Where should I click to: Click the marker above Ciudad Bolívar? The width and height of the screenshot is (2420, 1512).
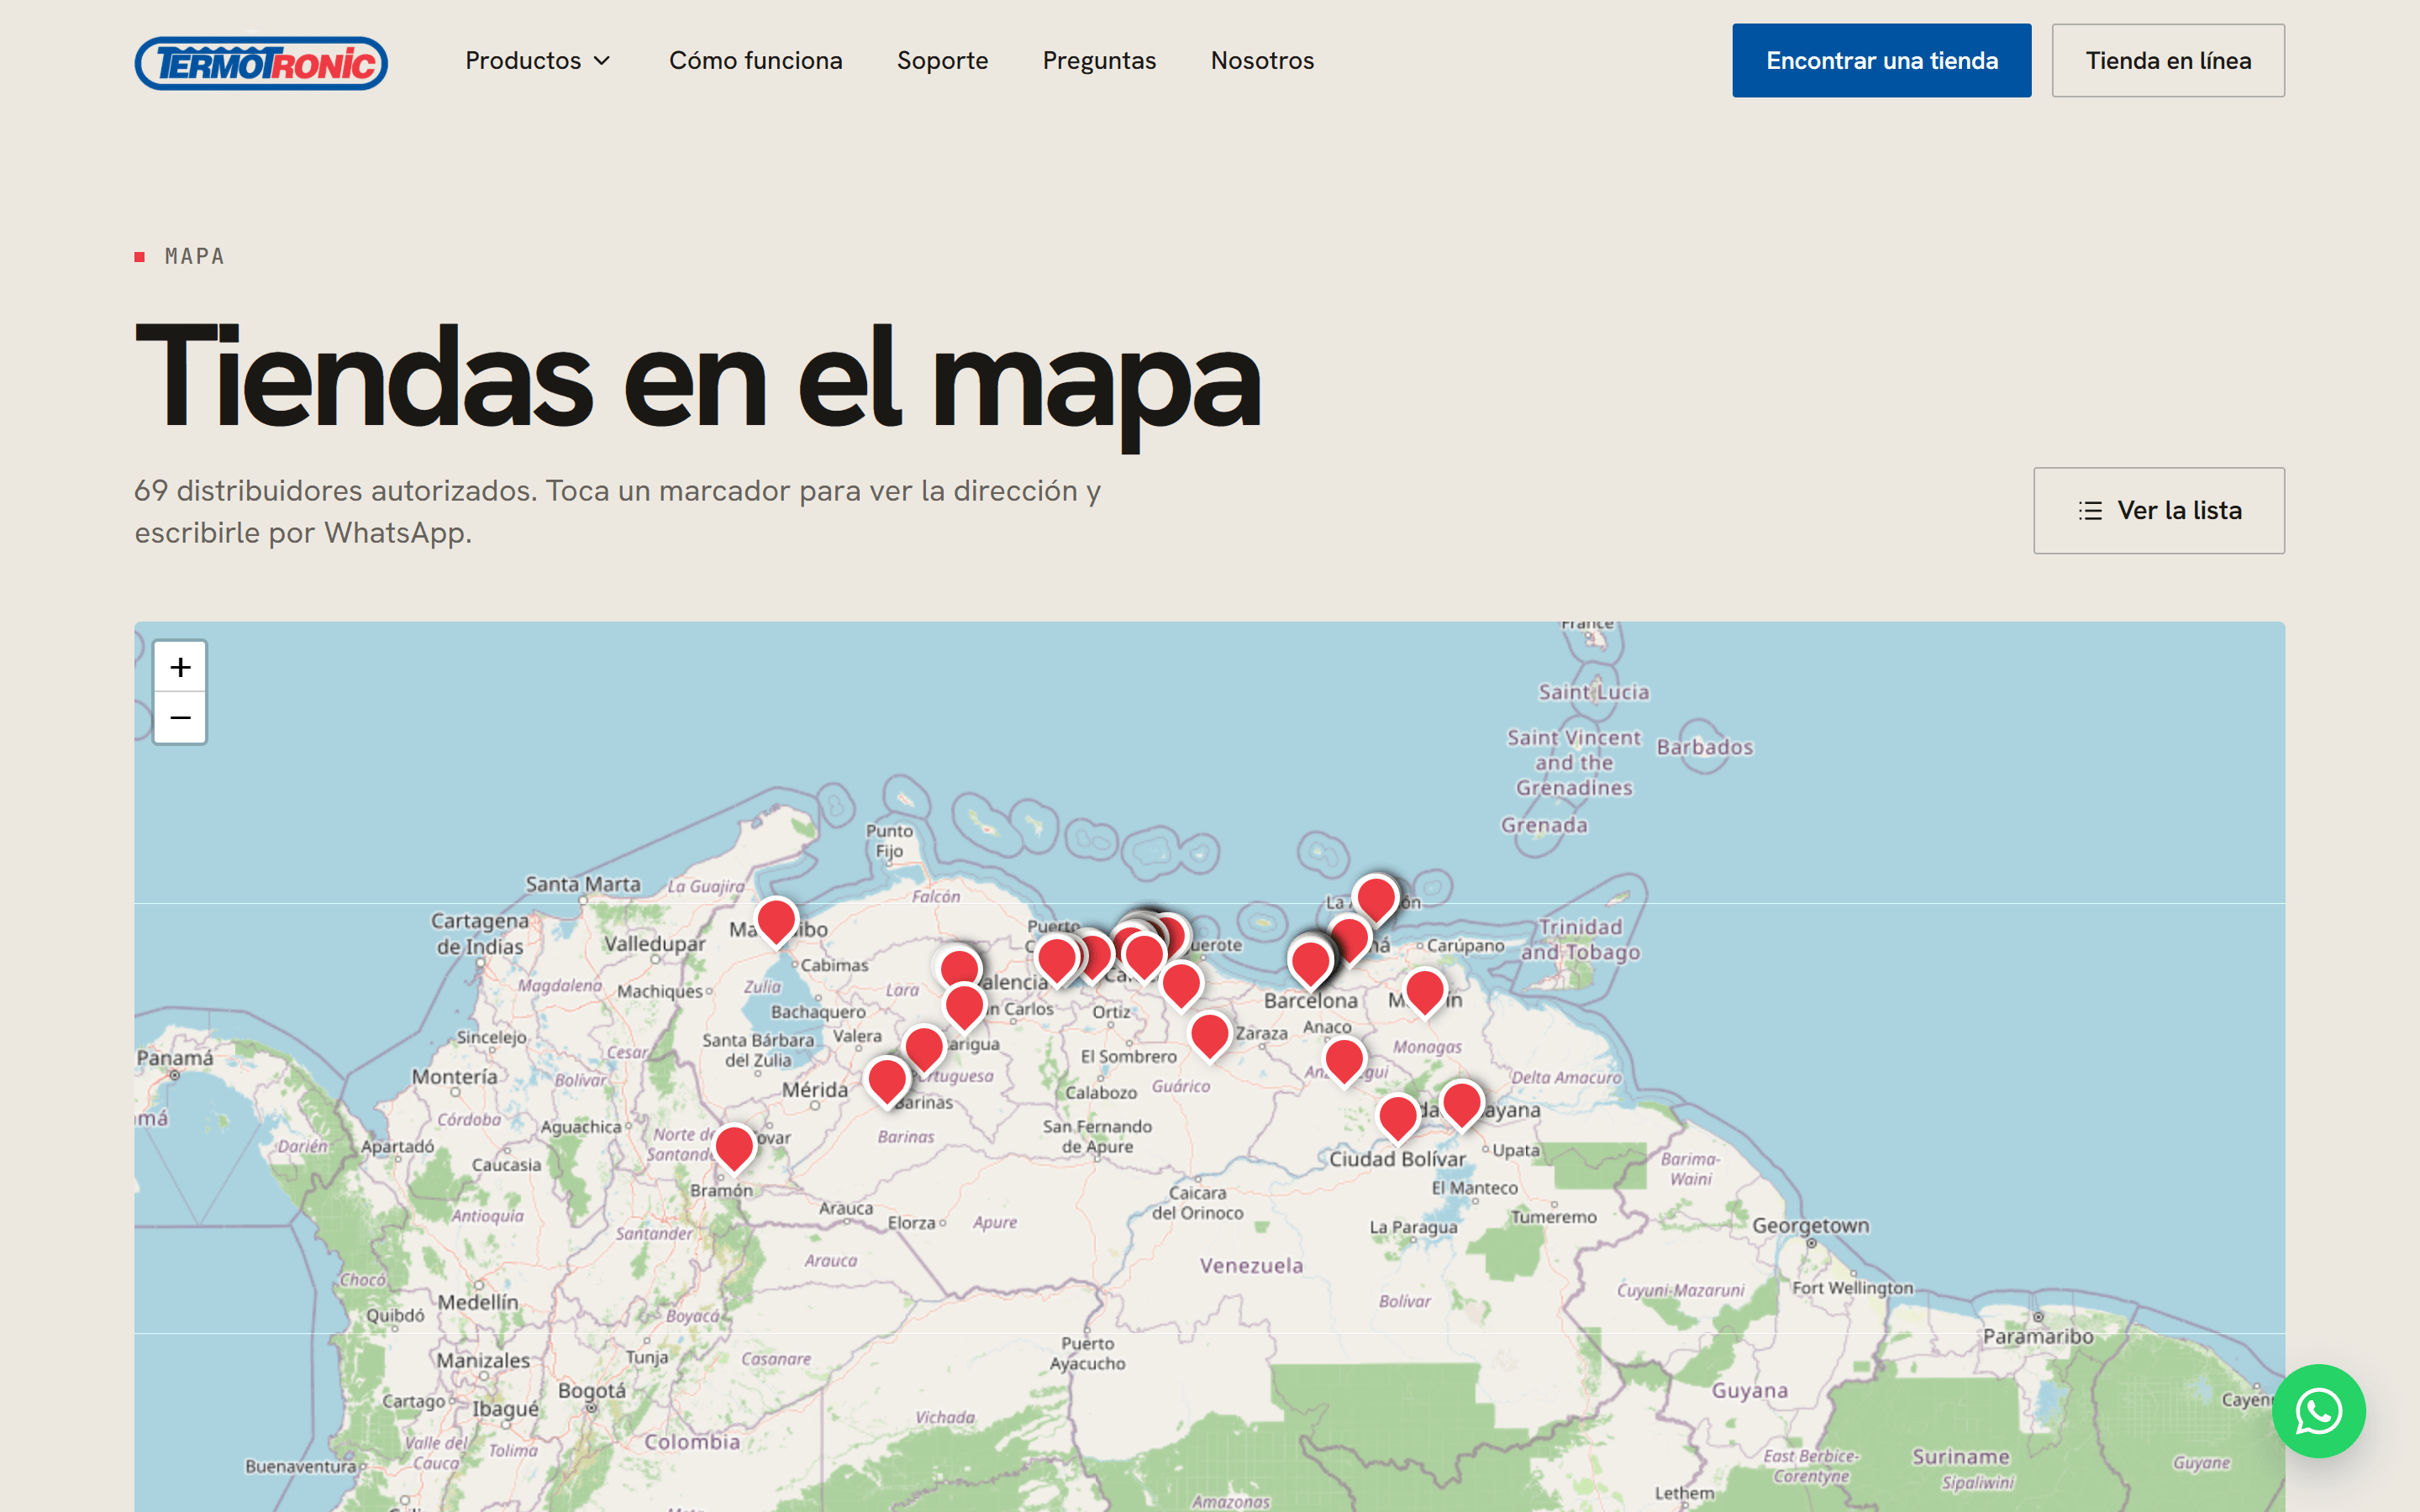tap(1398, 1116)
